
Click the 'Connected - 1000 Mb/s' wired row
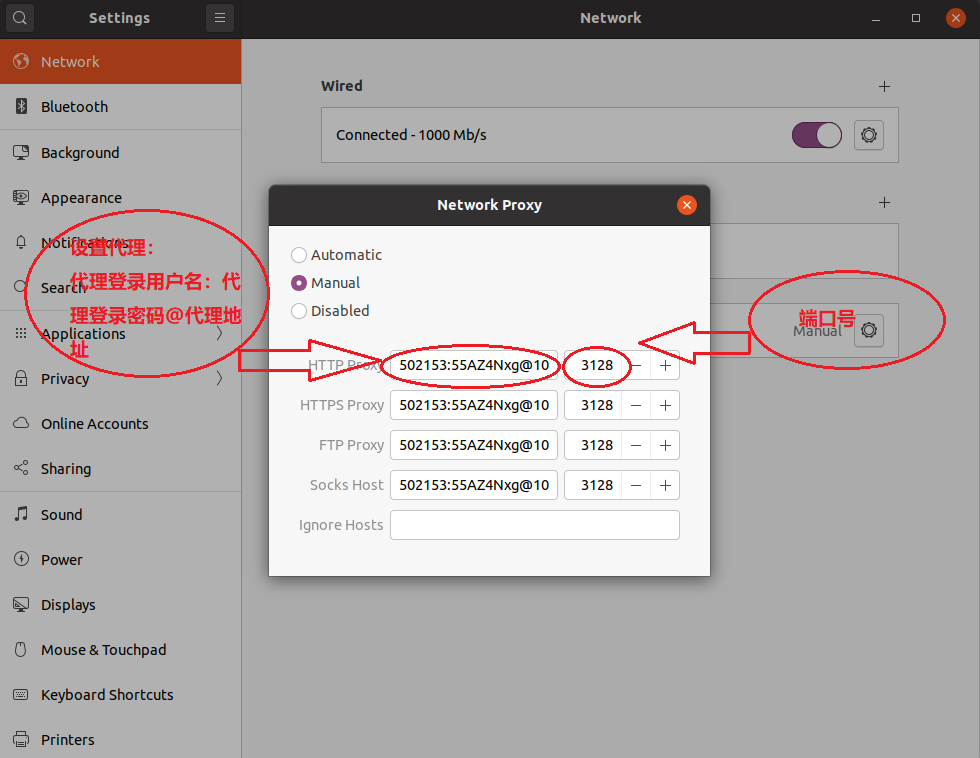[610, 135]
